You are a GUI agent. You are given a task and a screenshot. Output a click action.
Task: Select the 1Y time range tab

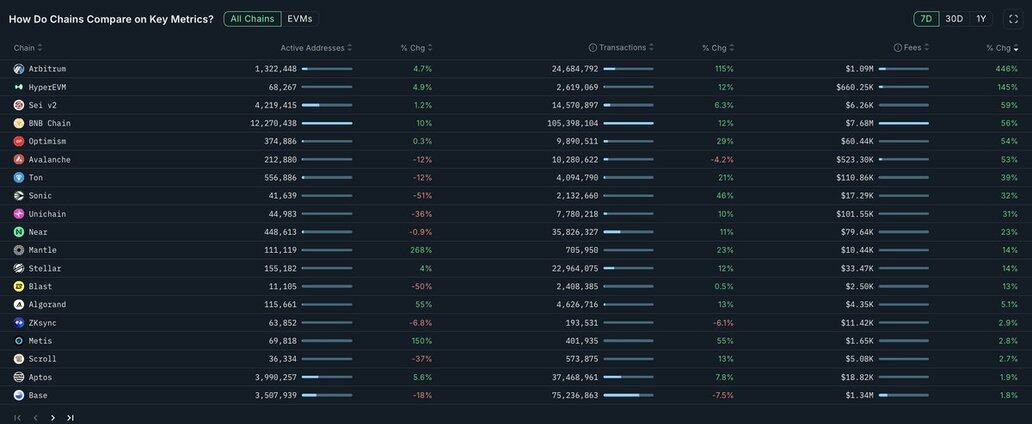coord(981,19)
